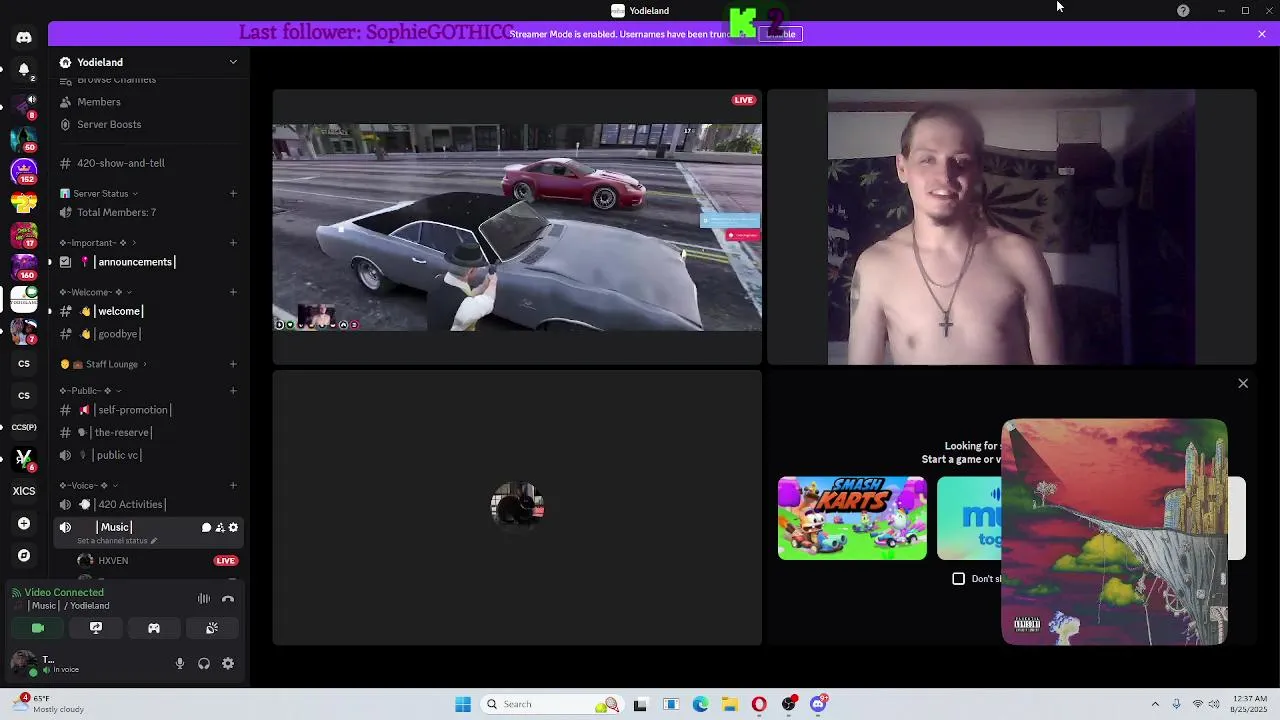Open Microsoft Edge in taskbar
The height and width of the screenshot is (720, 1280).
tap(700, 704)
